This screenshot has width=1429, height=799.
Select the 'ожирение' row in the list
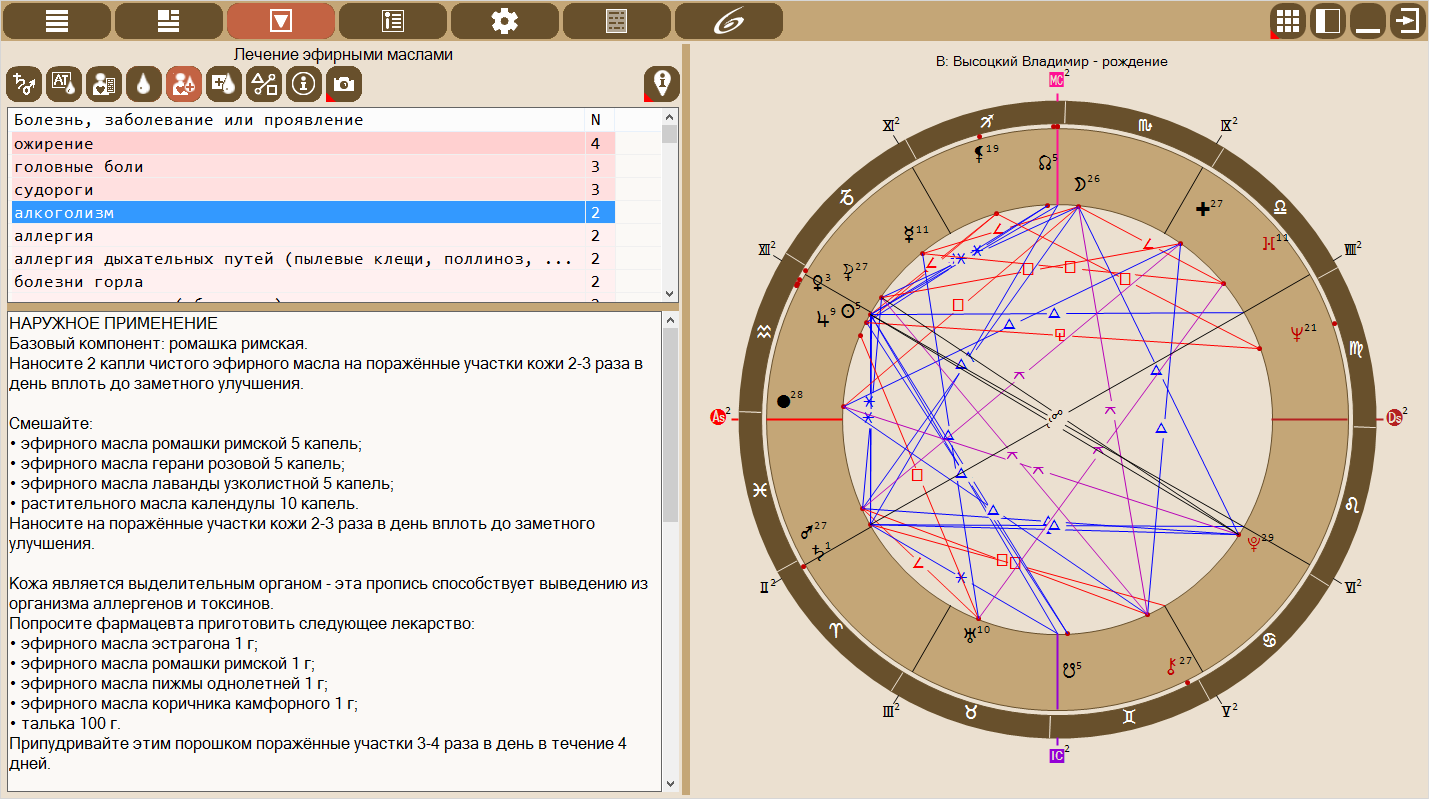pos(297,144)
